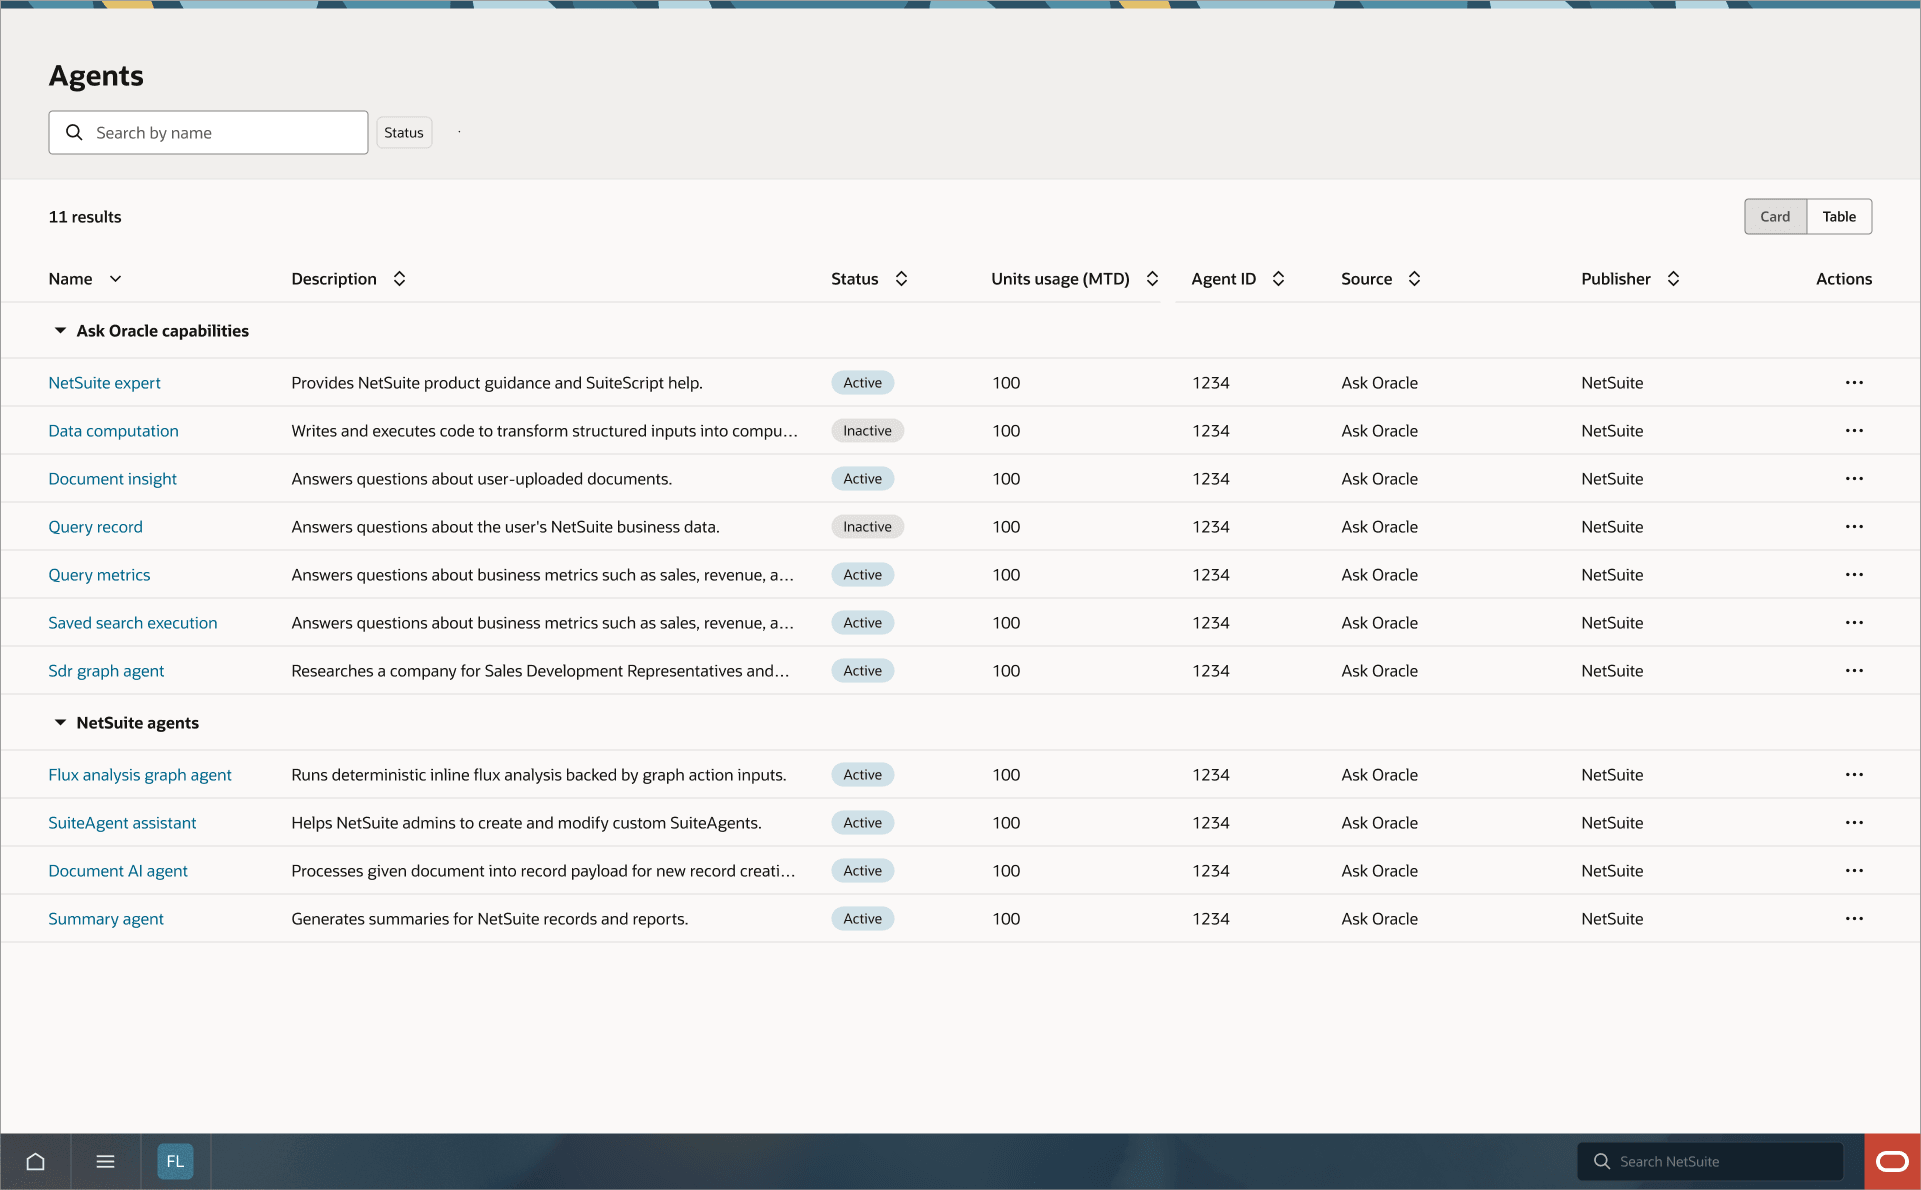The width and height of the screenshot is (1921, 1190).
Task: Open actions menu for Saved search execution row
Action: 1854,622
